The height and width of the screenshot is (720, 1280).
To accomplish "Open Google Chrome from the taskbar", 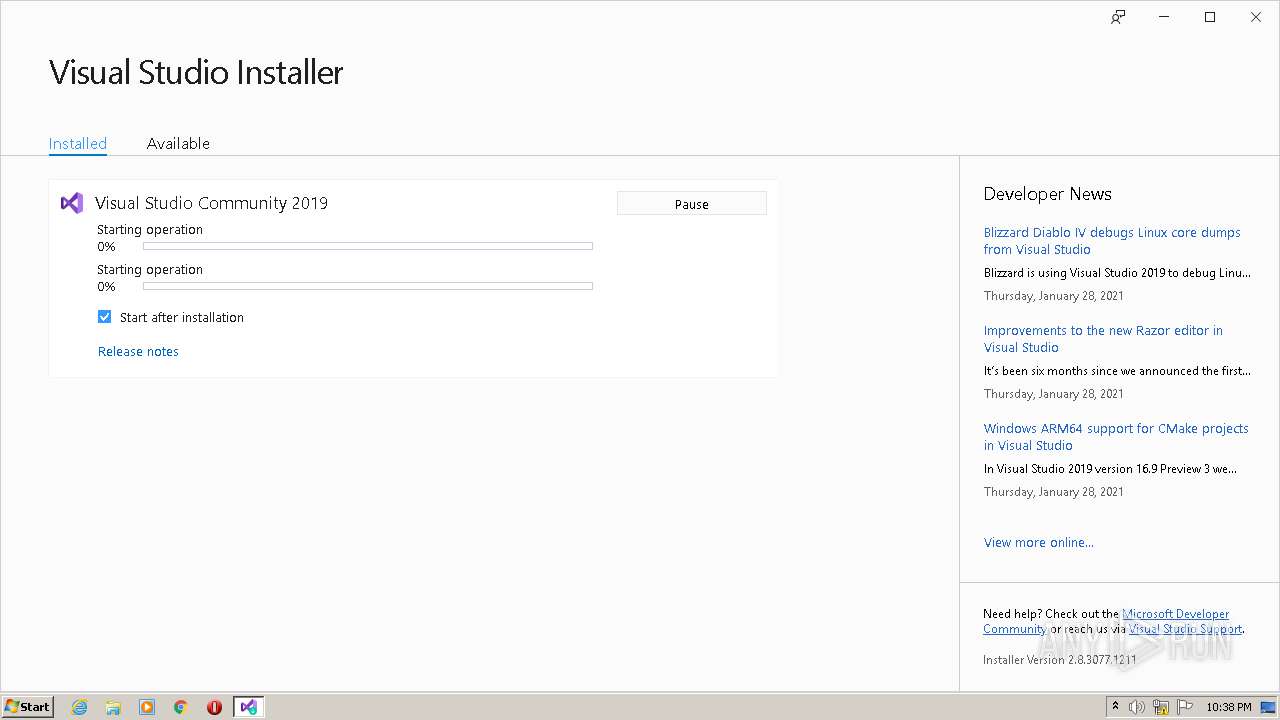I will [181, 707].
